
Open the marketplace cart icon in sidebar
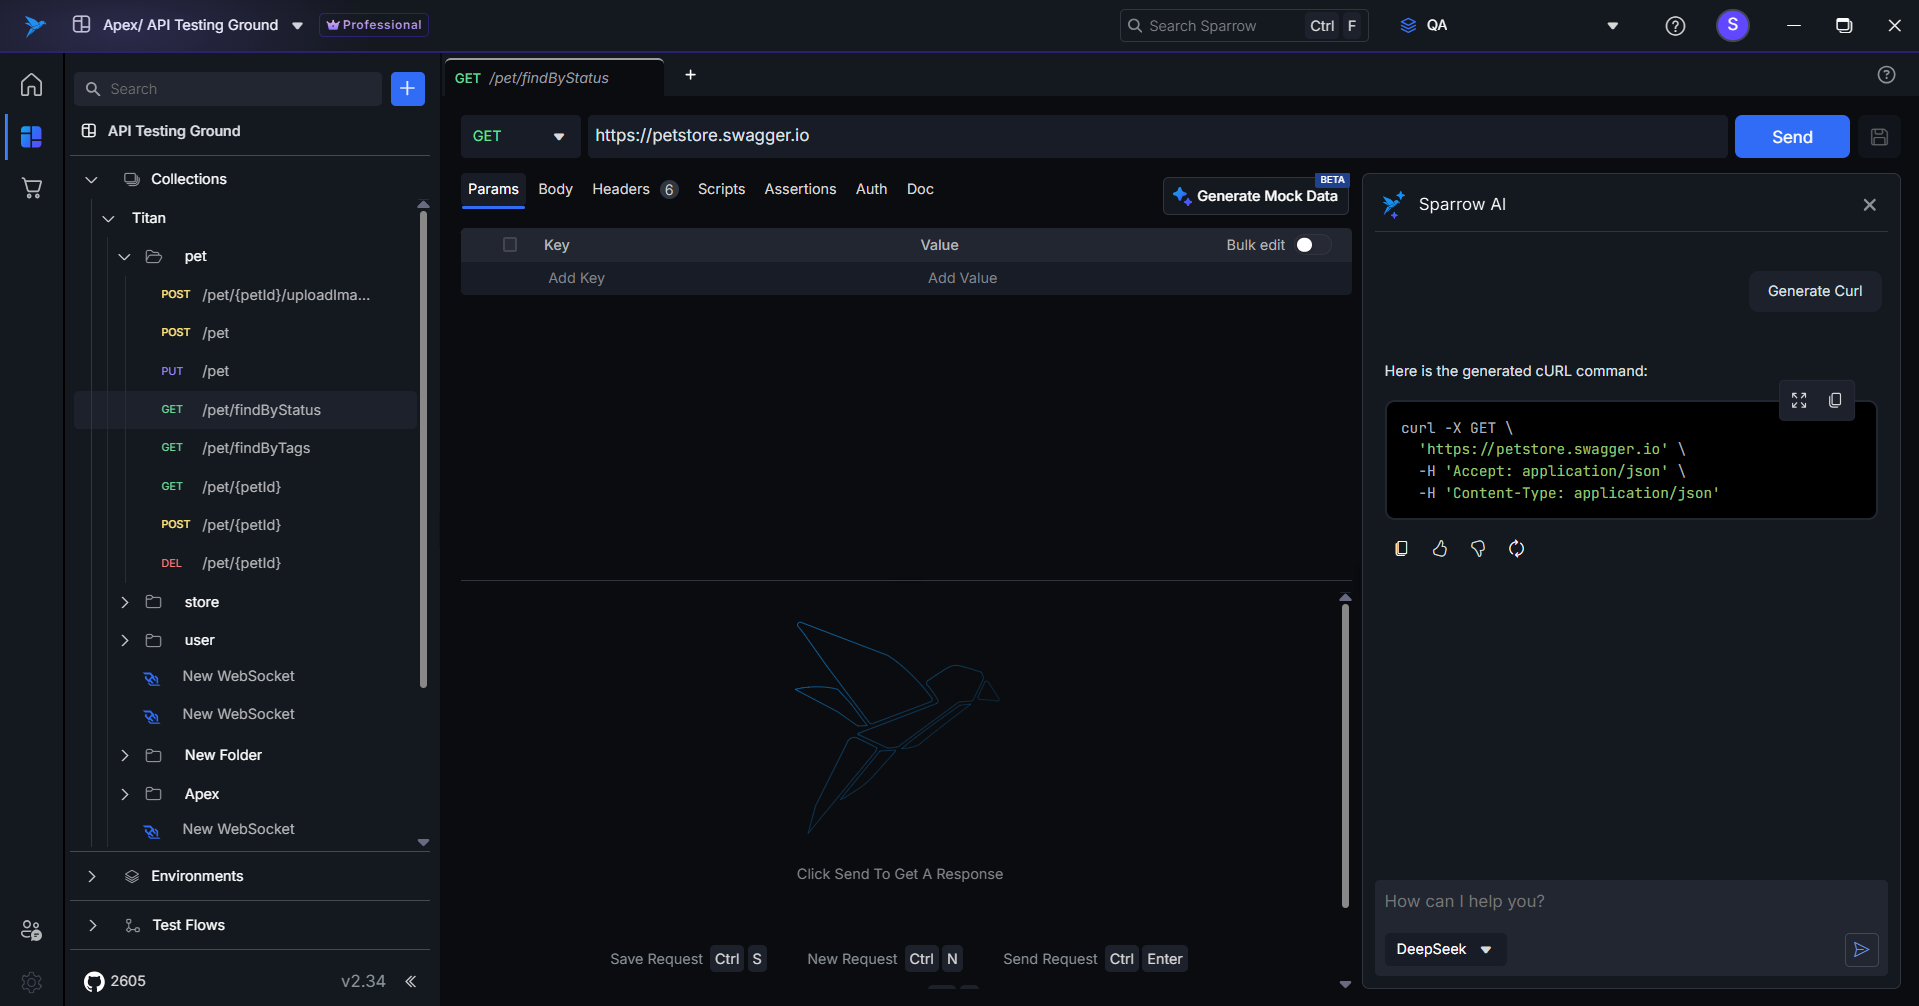32,188
